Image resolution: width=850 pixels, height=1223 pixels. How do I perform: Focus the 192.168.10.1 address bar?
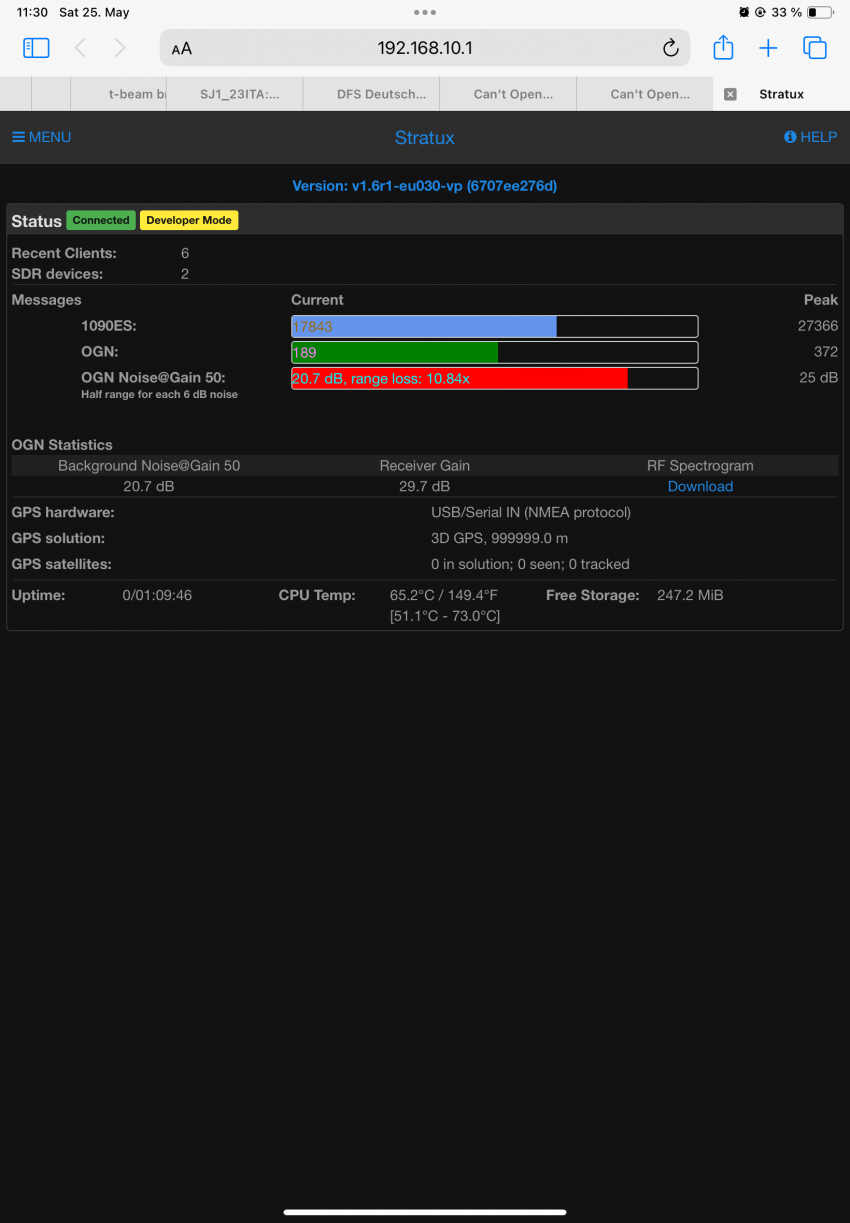(x=425, y=48)
